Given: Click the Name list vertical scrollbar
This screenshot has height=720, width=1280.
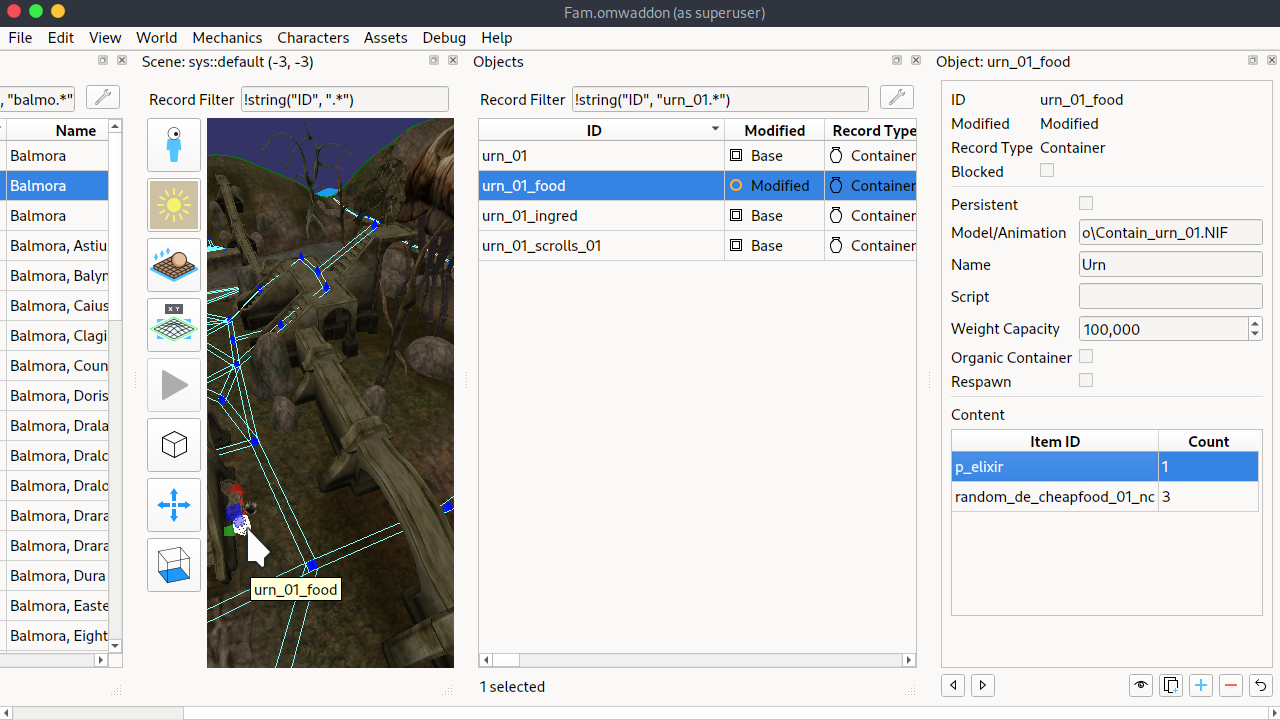Looking at the screenshot, I should coord(115,386).
